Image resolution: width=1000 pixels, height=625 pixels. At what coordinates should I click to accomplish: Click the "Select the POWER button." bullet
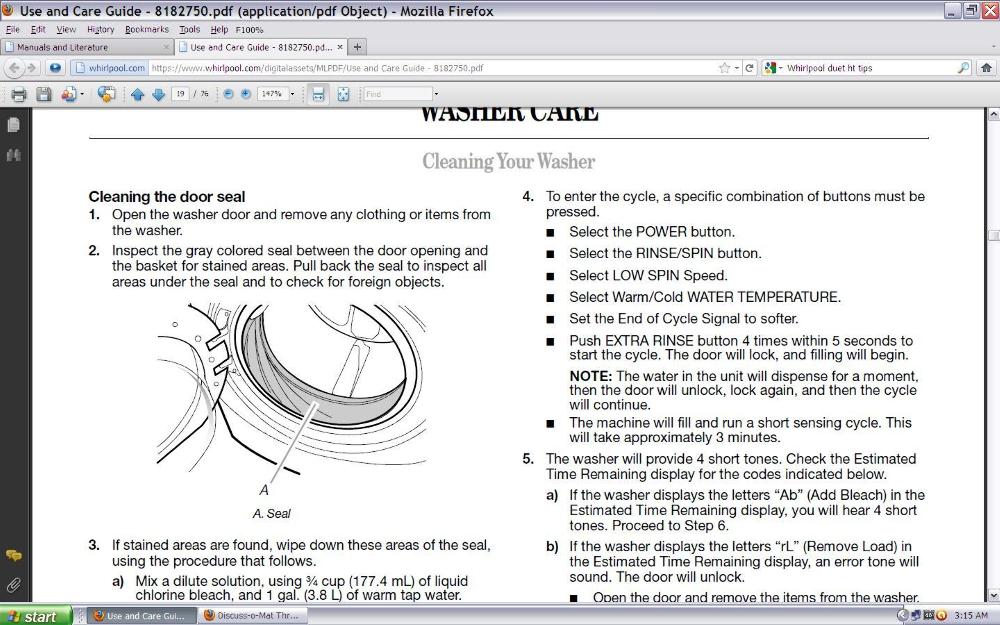pos(652,232)
